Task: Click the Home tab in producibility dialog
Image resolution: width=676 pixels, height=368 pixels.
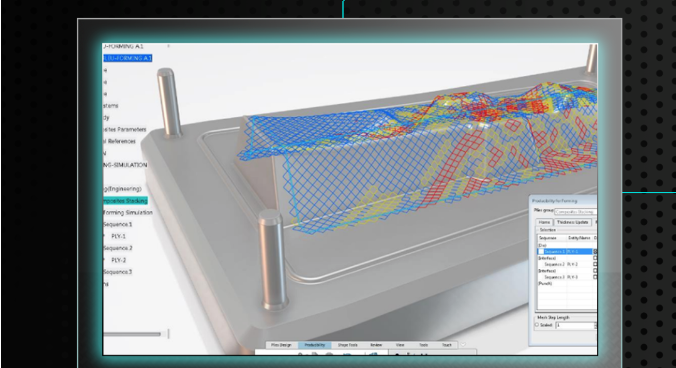Action: (544, 222)
